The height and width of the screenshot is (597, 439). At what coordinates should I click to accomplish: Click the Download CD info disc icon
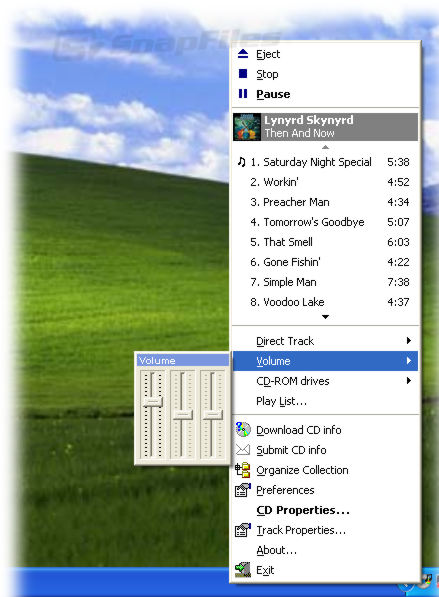pyautogui.click(x=243, y=429)
